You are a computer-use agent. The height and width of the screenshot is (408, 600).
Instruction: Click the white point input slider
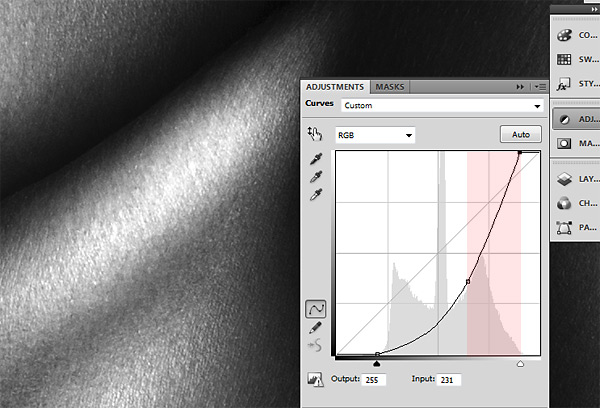[x=520, y=364]
